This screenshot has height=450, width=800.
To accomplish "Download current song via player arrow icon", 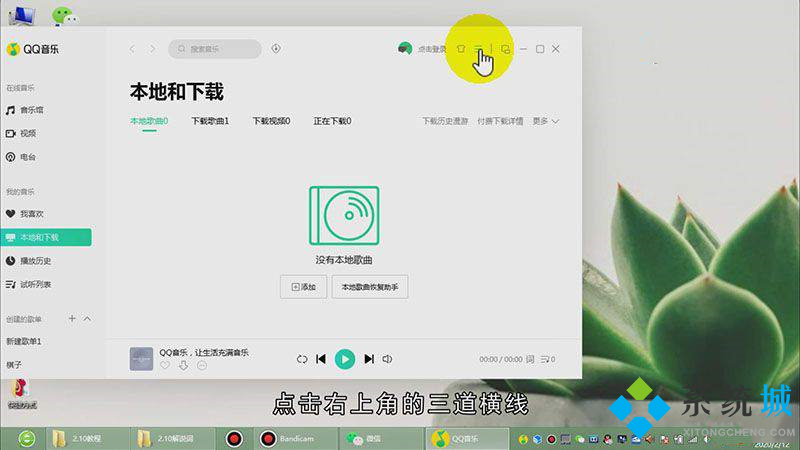I will (183, 365).
